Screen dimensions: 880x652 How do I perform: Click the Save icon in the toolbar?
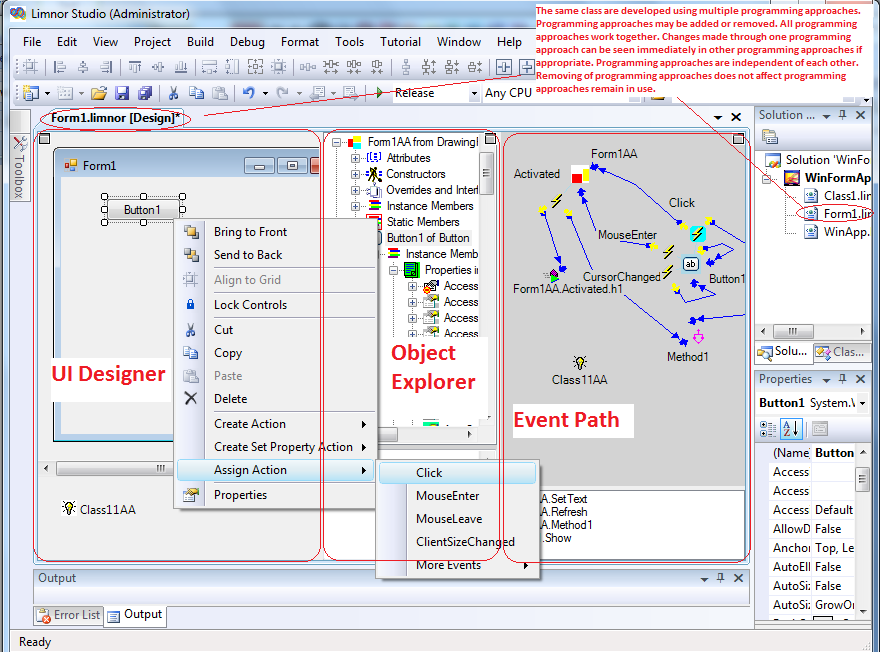[122, 93]
